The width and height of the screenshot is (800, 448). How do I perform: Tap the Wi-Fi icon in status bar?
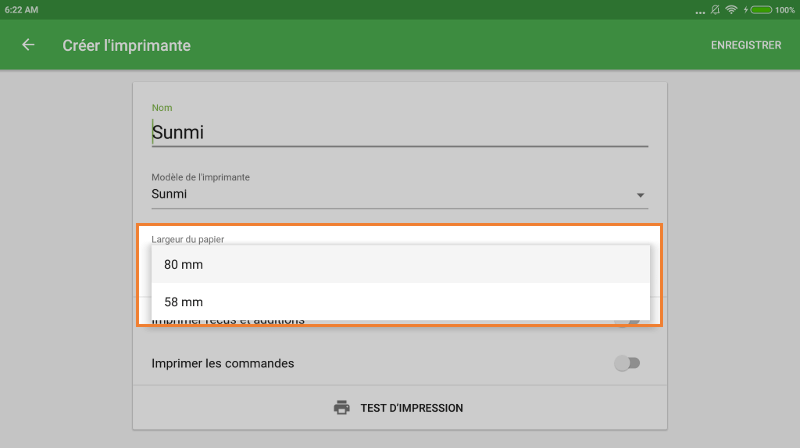732,9
